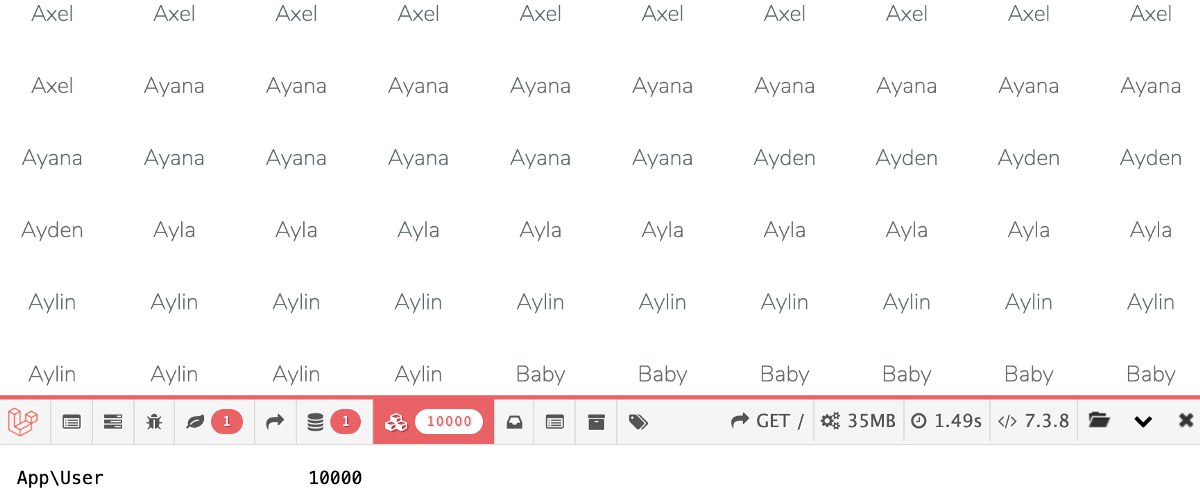Click the GET / route indicator

coord(768,422)
